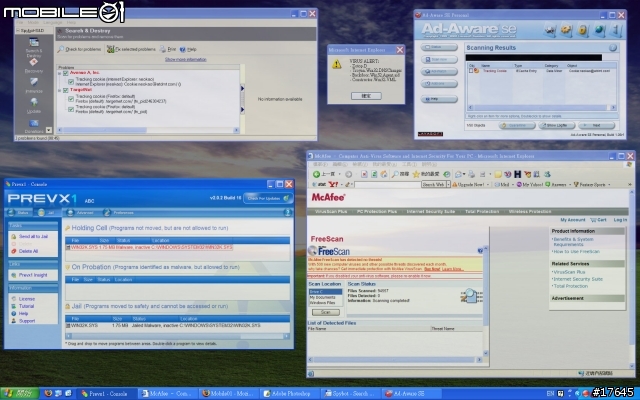Click Print in Spybot toolbar
640x400 pixels.
pyautogui.click(x=168, y=49)
